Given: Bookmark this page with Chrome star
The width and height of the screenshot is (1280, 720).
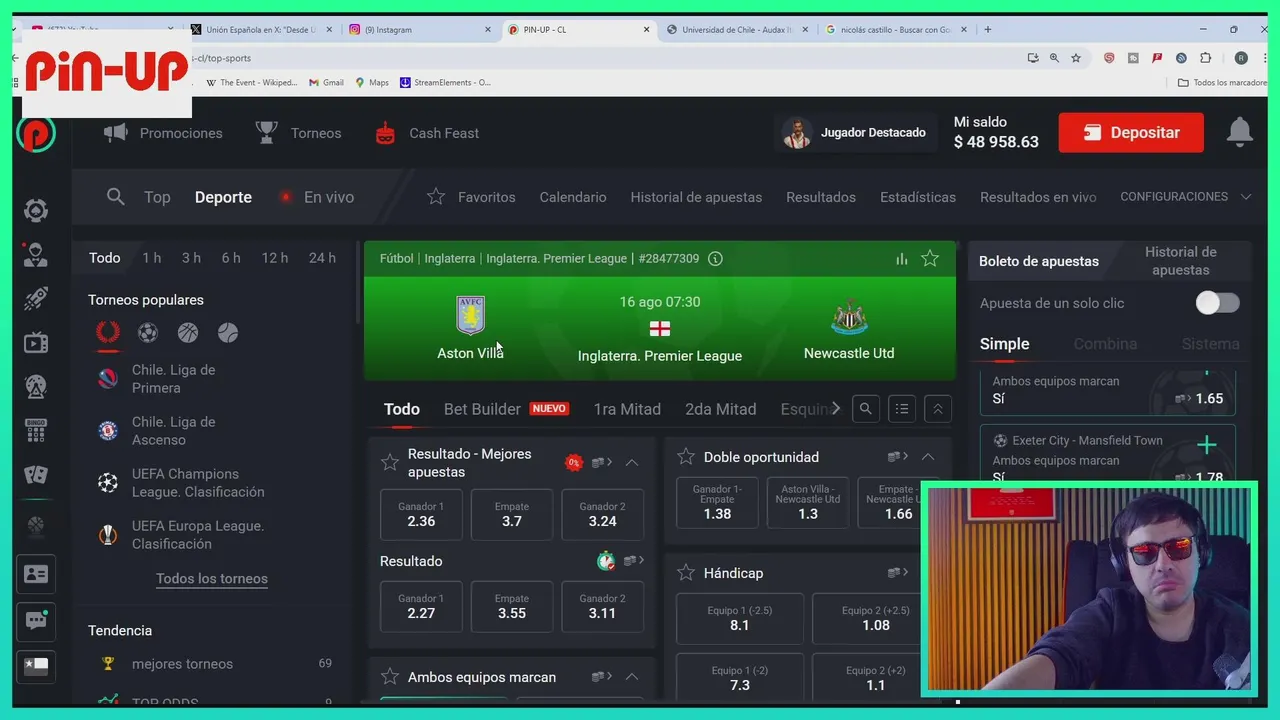Looking at the screenshot, I should coord(1076,58).
